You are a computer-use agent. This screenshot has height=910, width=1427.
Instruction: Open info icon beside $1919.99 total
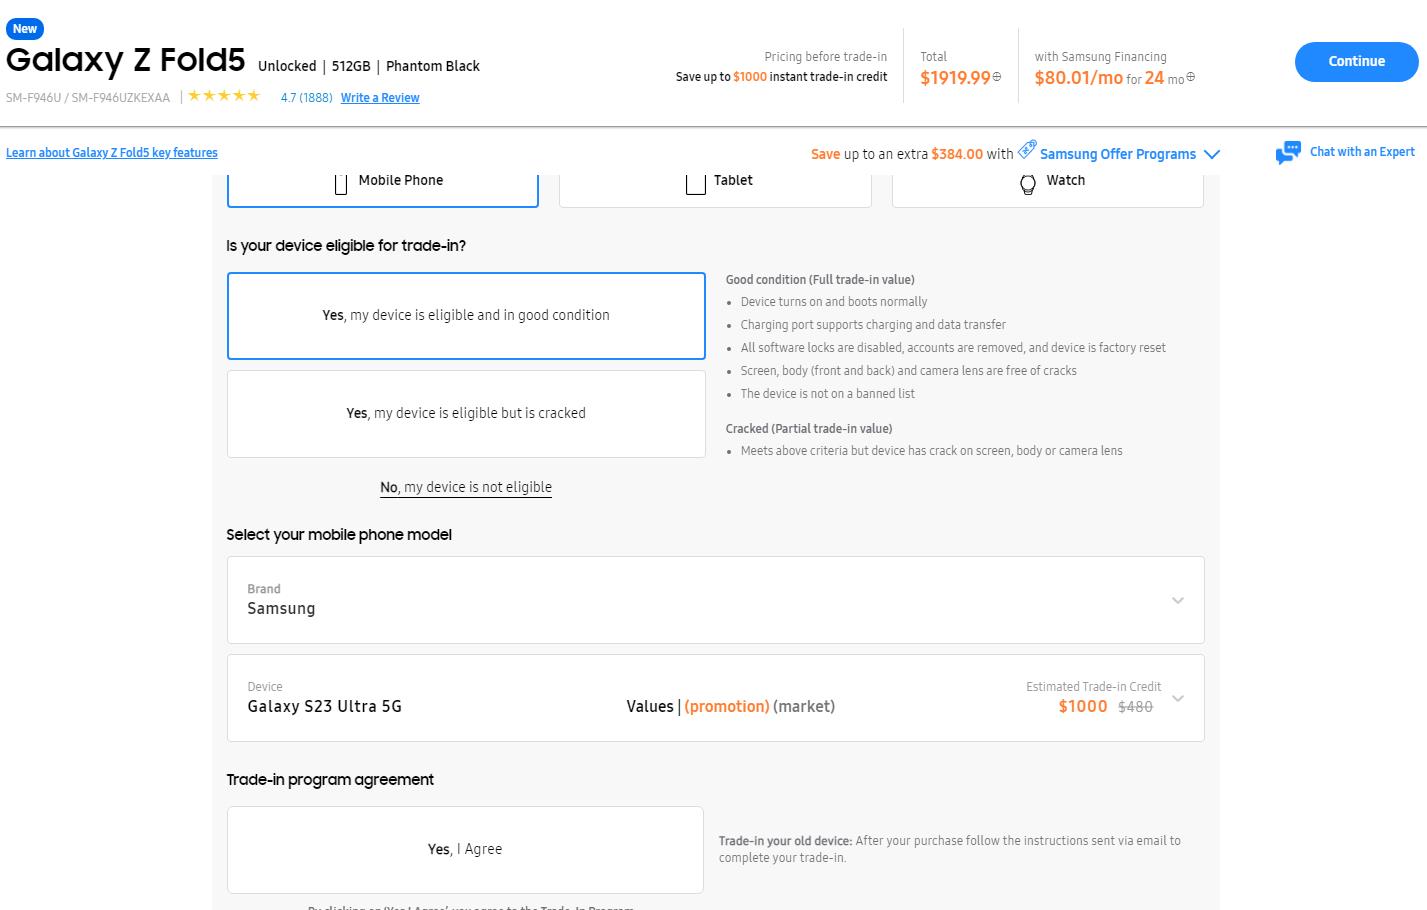(997, 77)
